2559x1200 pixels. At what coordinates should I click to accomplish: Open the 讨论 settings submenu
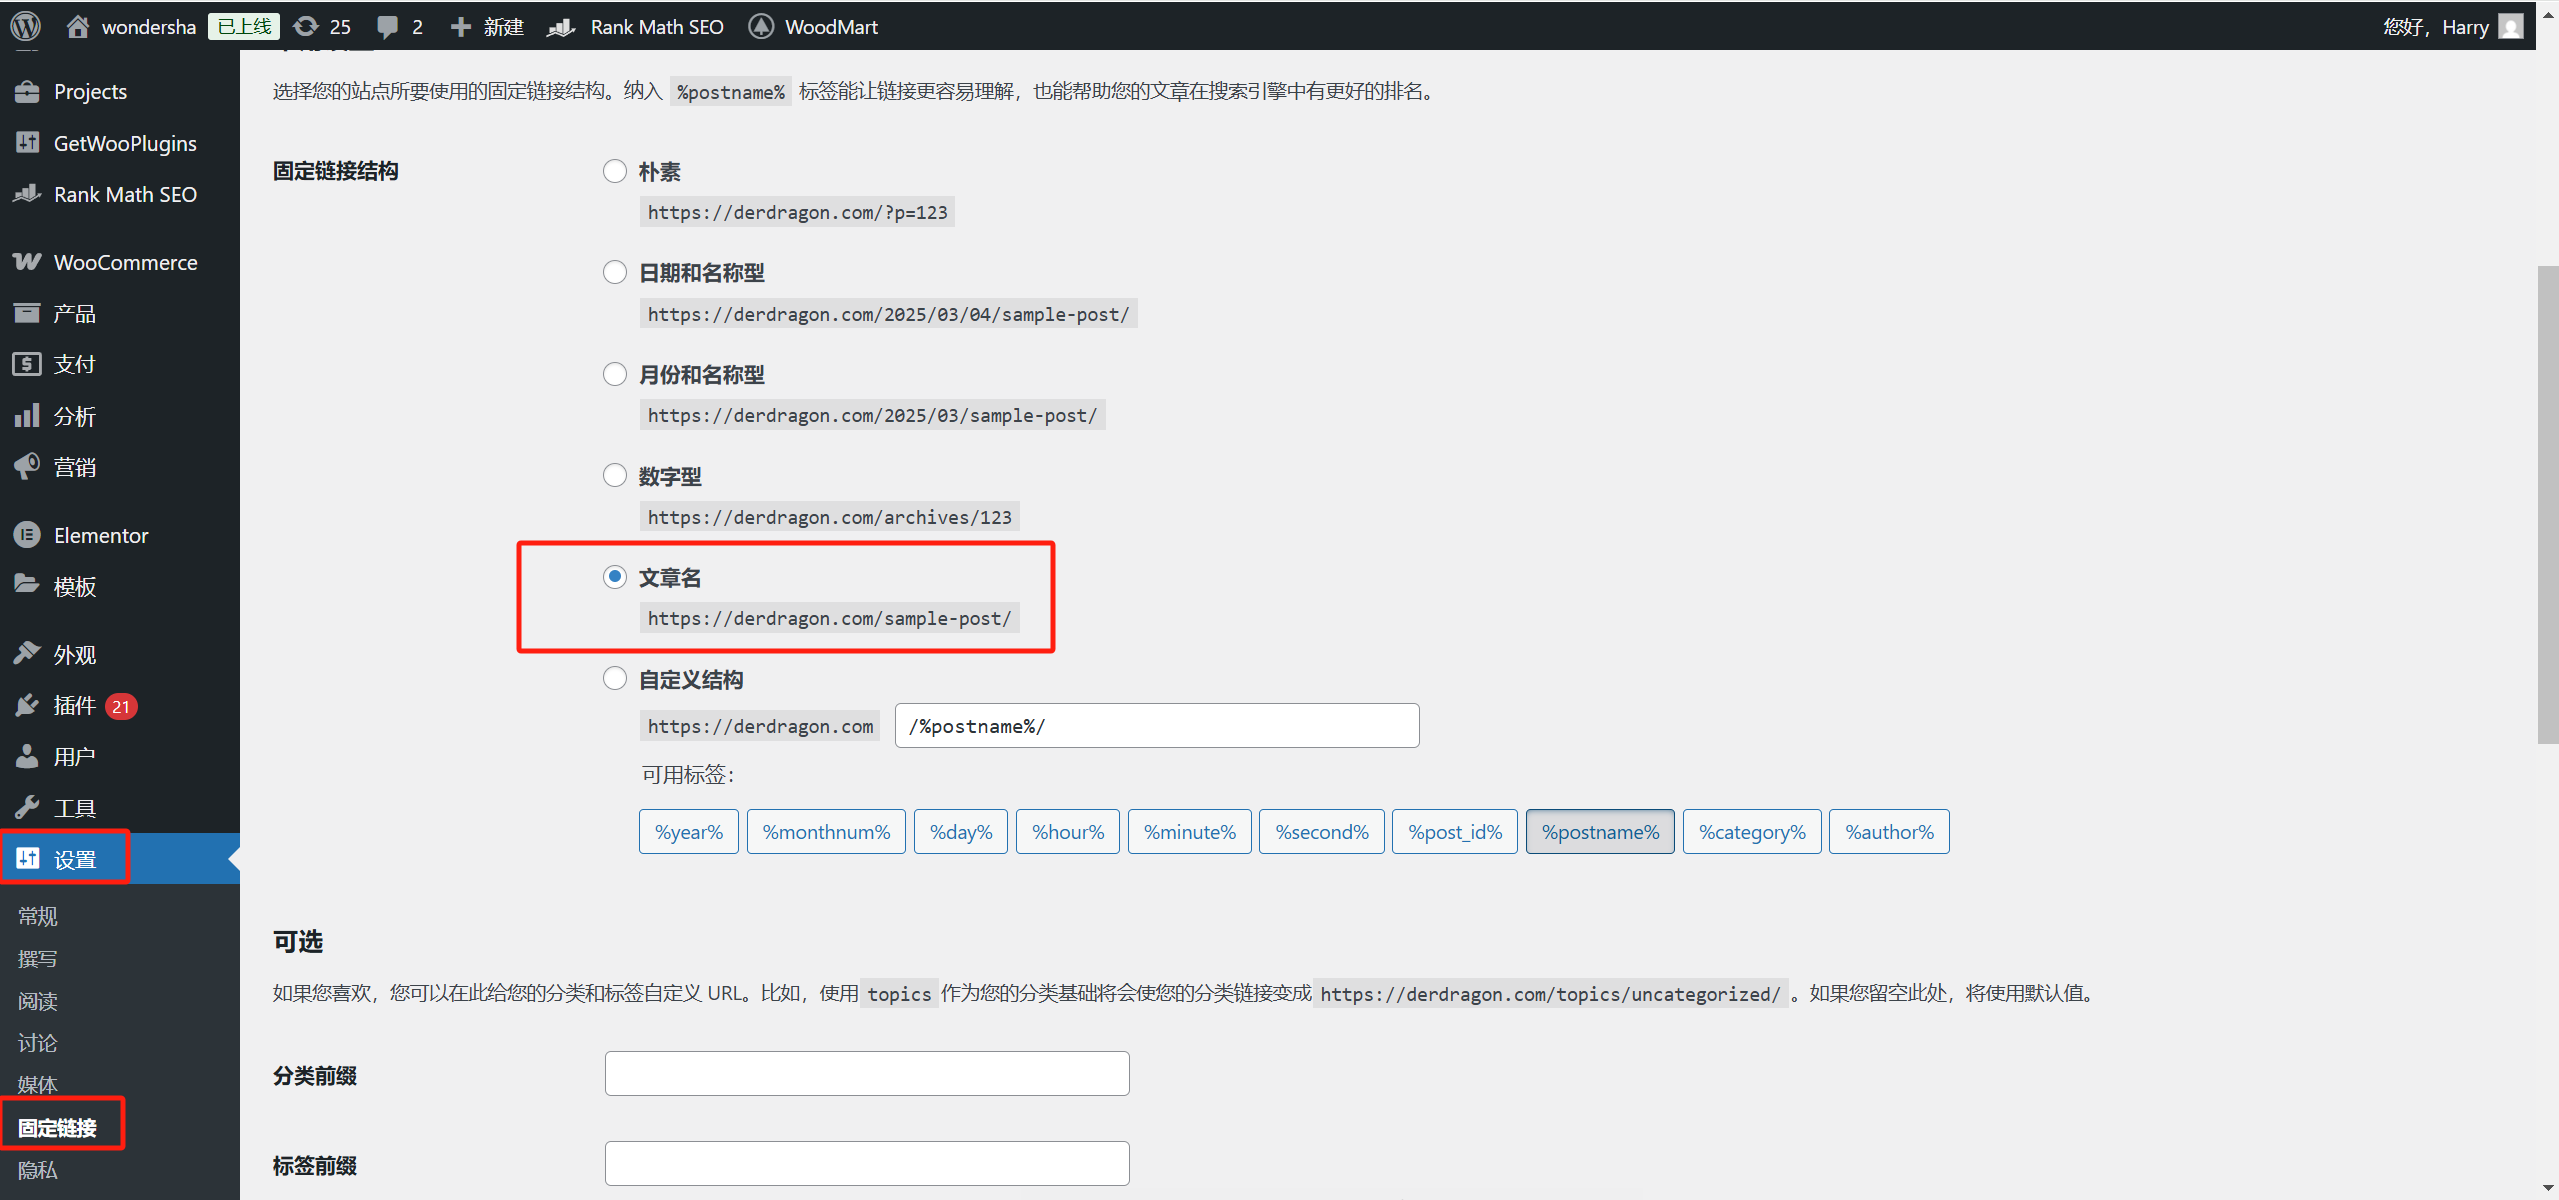(36, 1042)
